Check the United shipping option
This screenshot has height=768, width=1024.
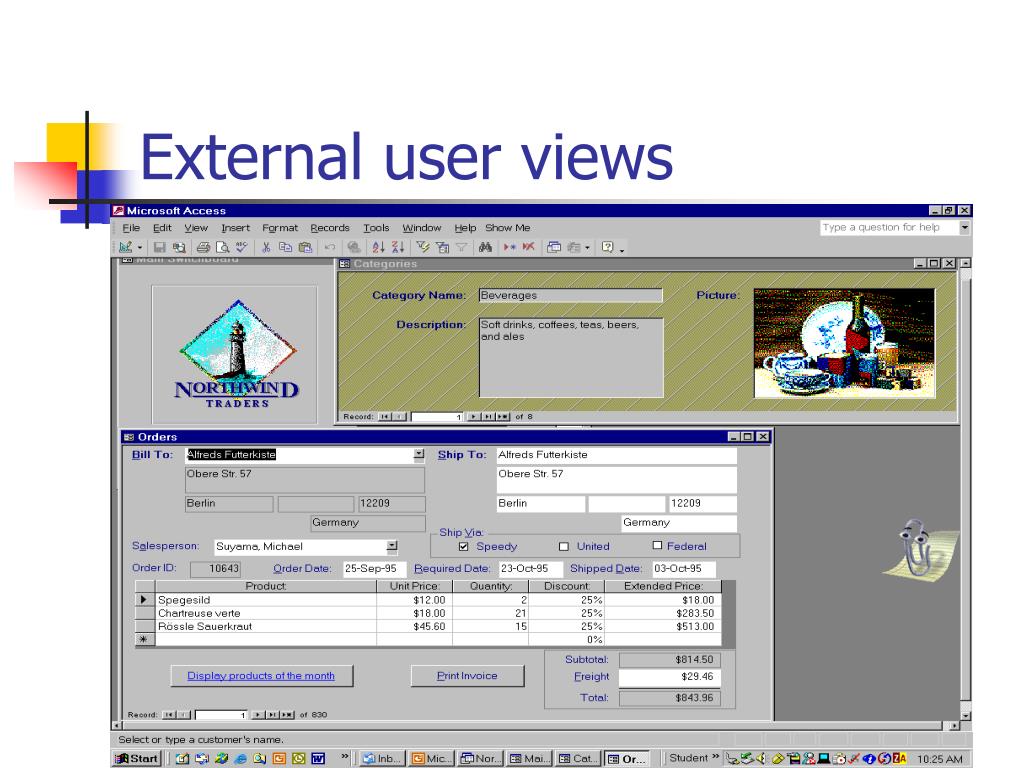pos(564,547)
